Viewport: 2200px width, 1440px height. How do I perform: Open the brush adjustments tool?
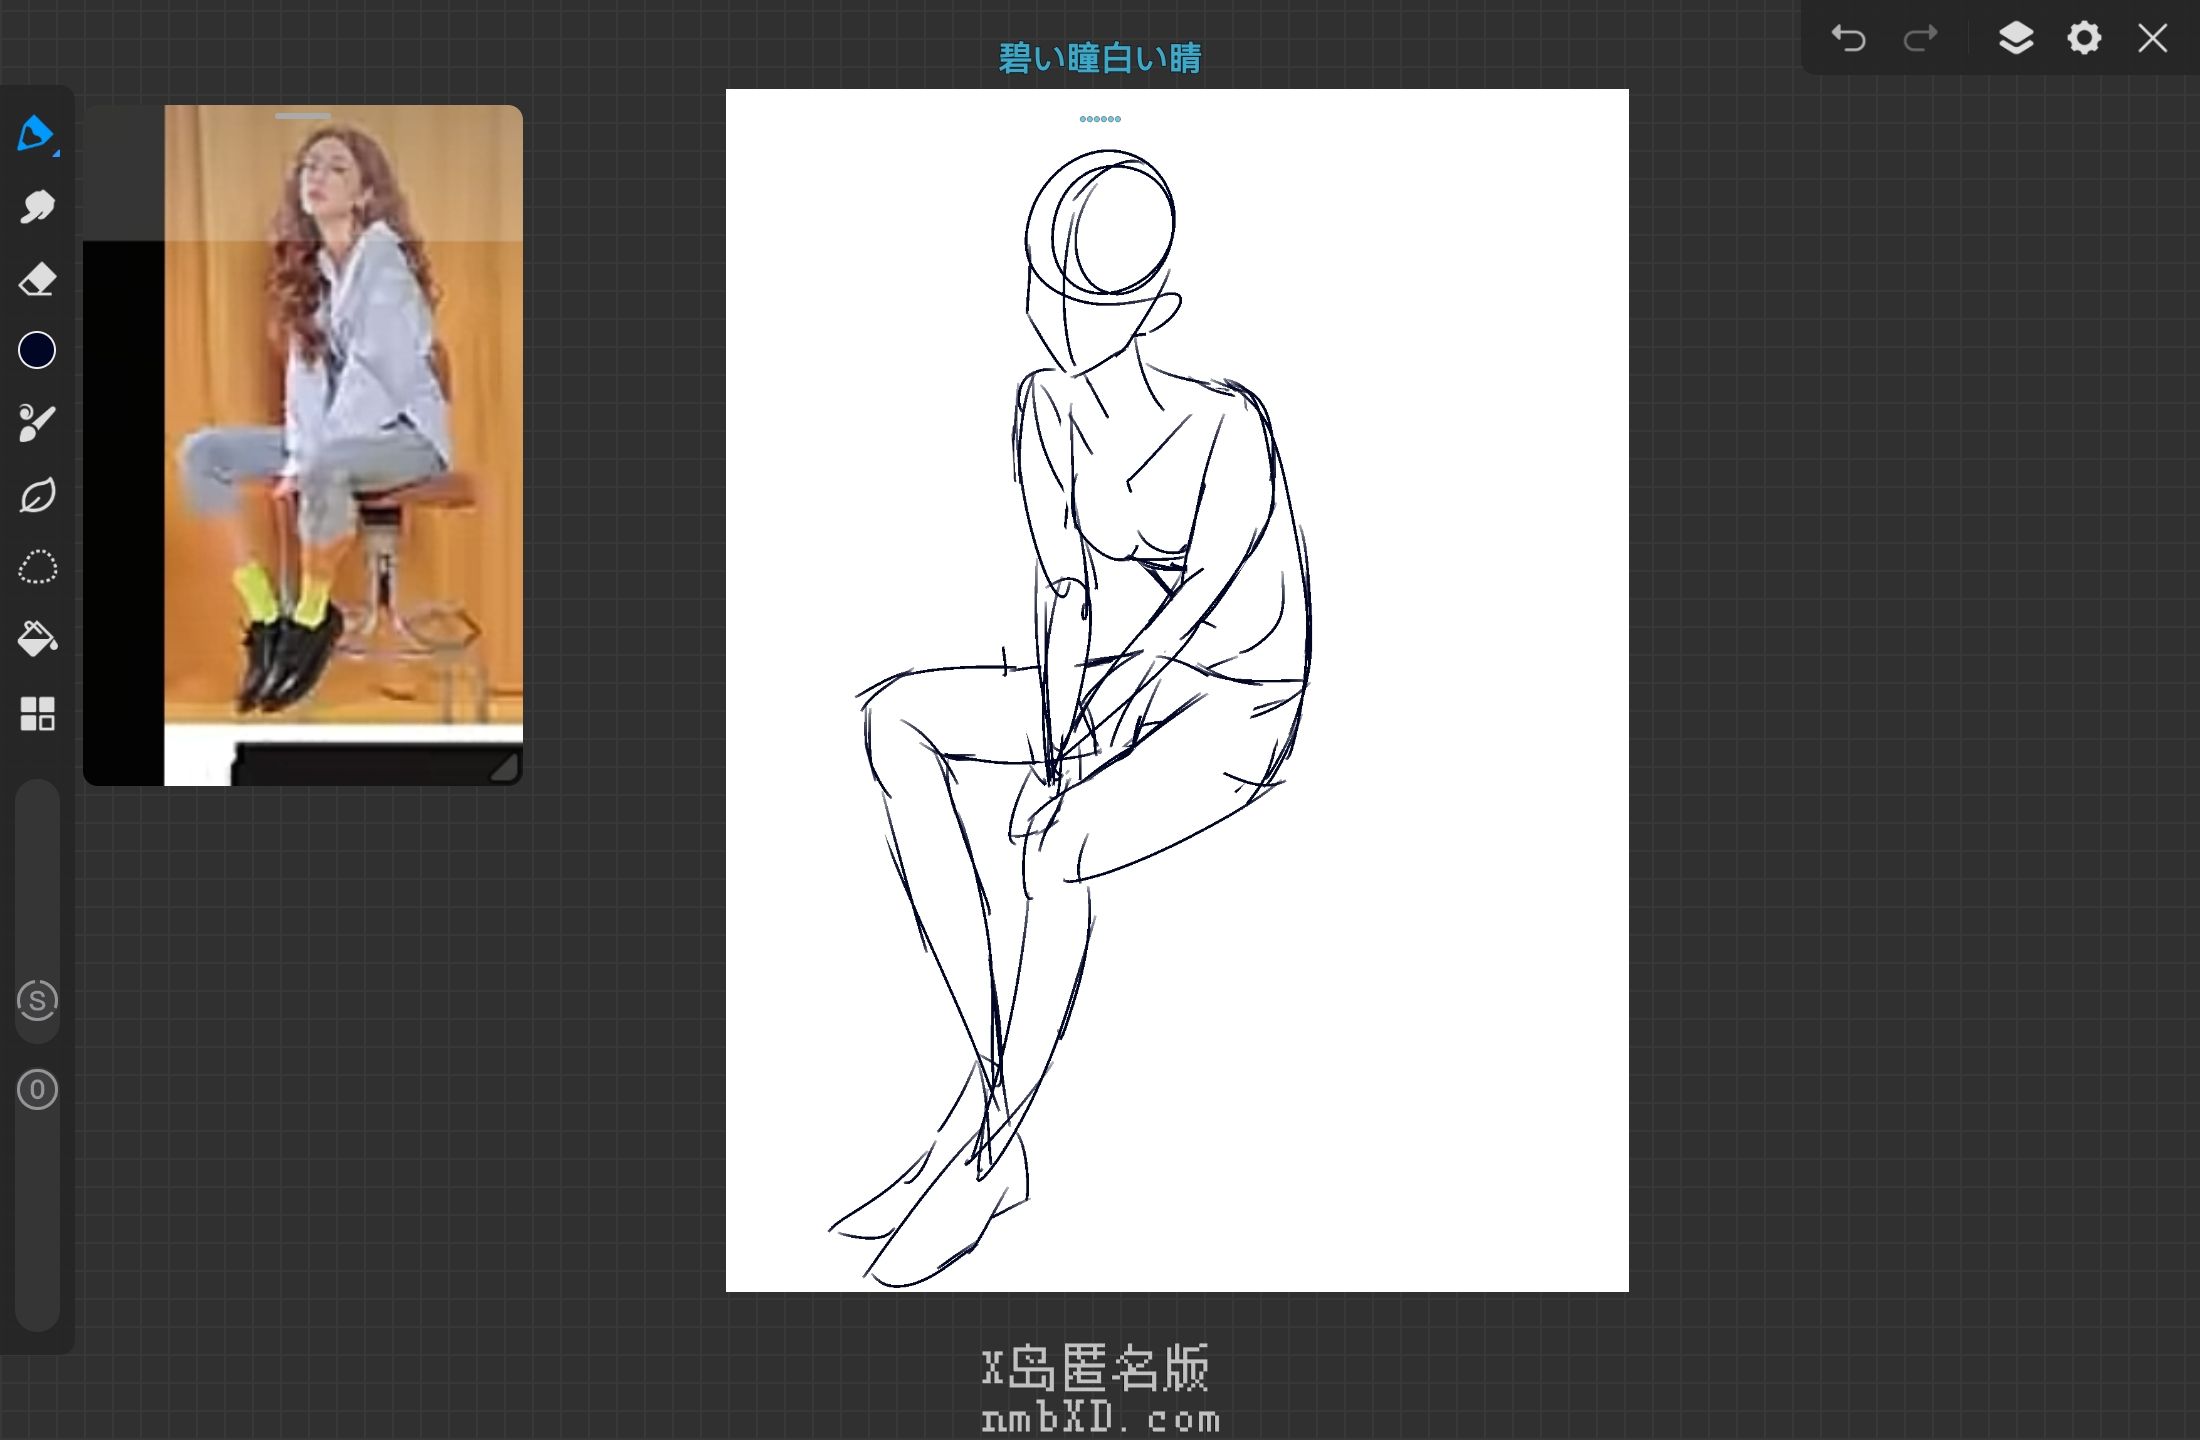37,423
